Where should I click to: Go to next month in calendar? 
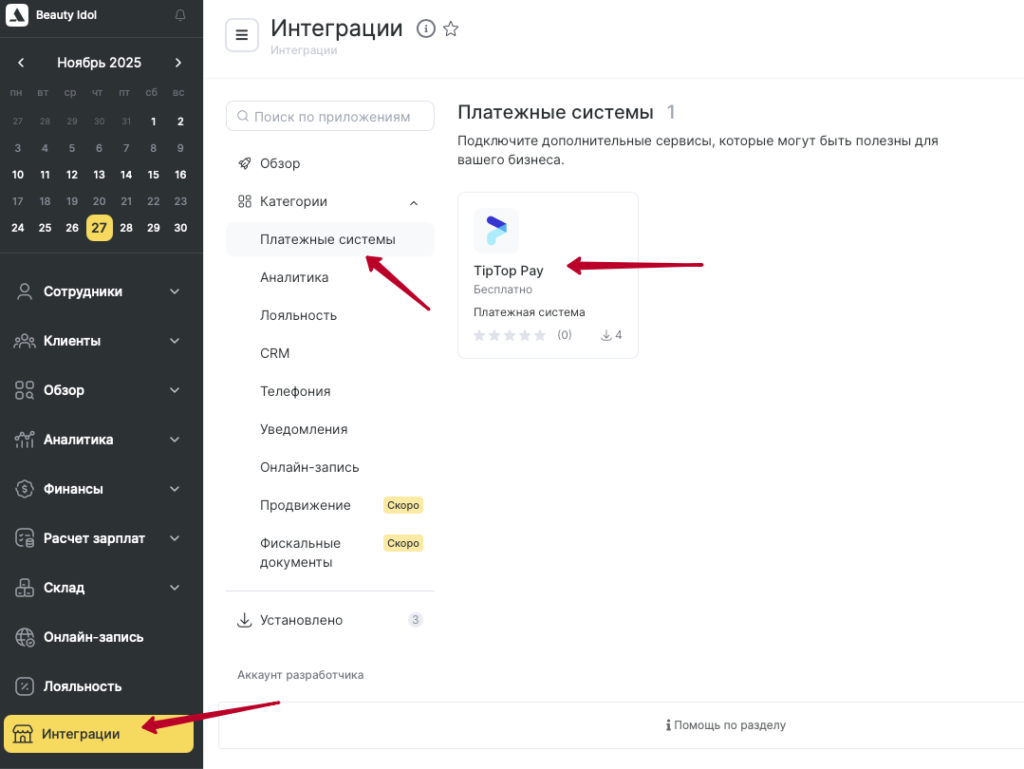[x=179, y=63]
